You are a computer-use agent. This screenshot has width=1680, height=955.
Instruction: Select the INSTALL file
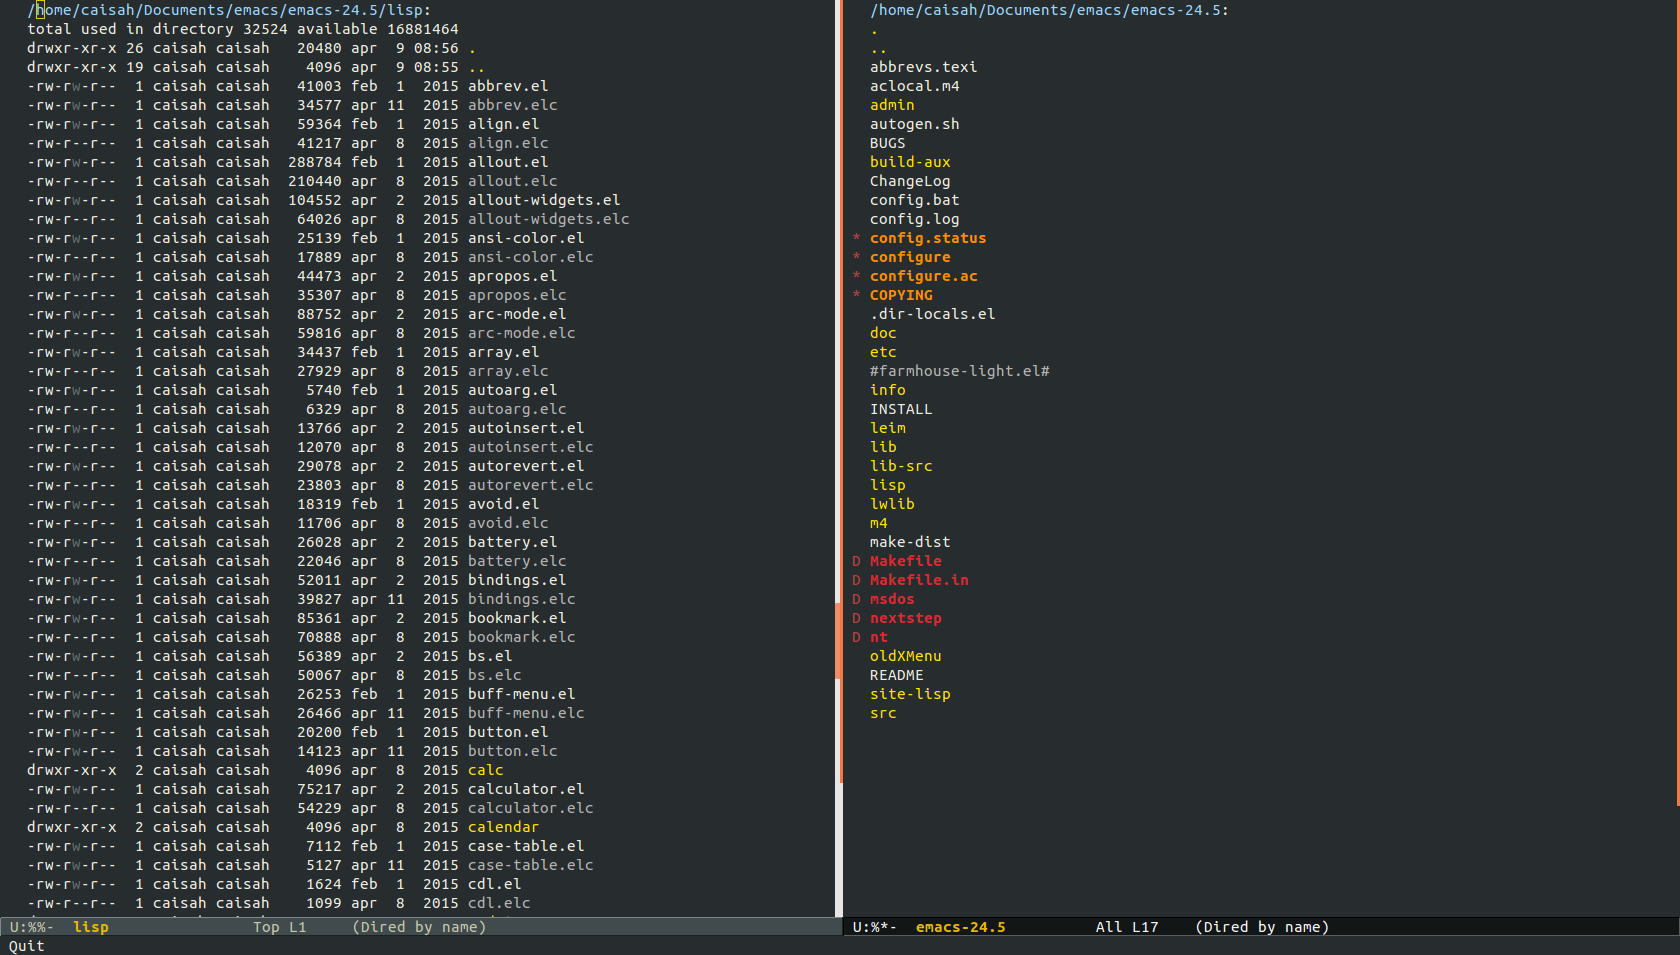click(900, 409)
